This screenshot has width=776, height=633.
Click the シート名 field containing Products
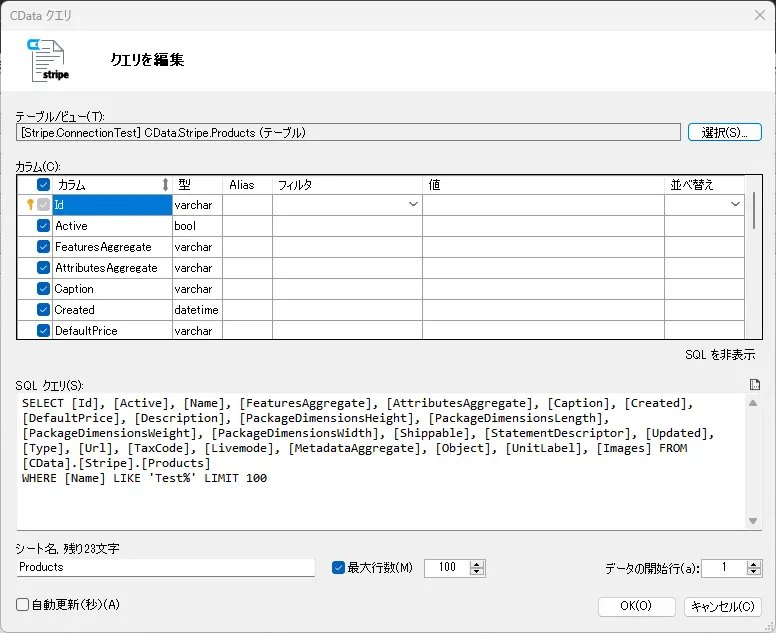(x=166, y=568)
